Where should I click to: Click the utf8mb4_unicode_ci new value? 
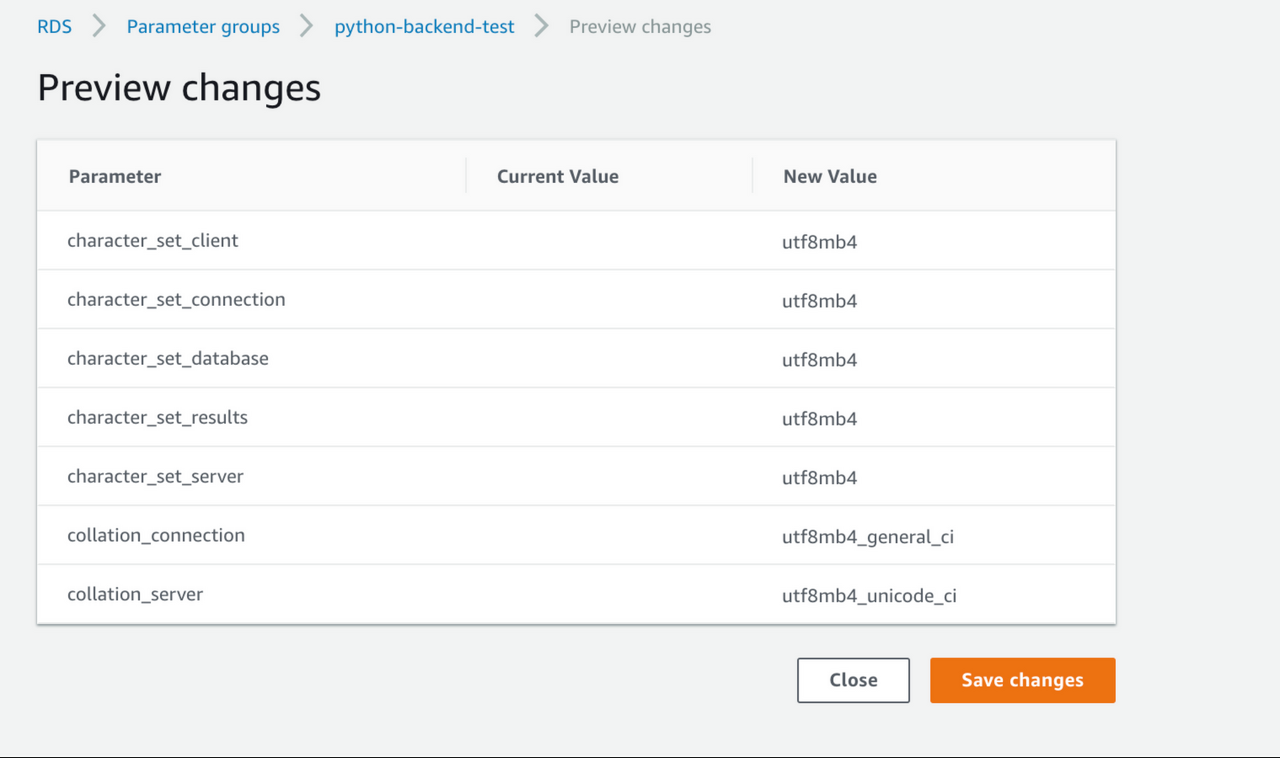point(869,596)
